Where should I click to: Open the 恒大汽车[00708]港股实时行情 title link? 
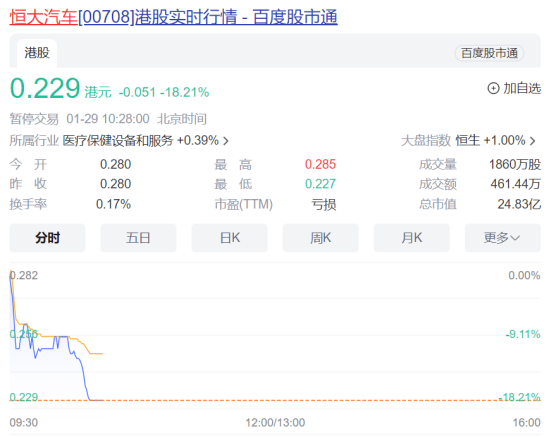[x=173, y=17]
